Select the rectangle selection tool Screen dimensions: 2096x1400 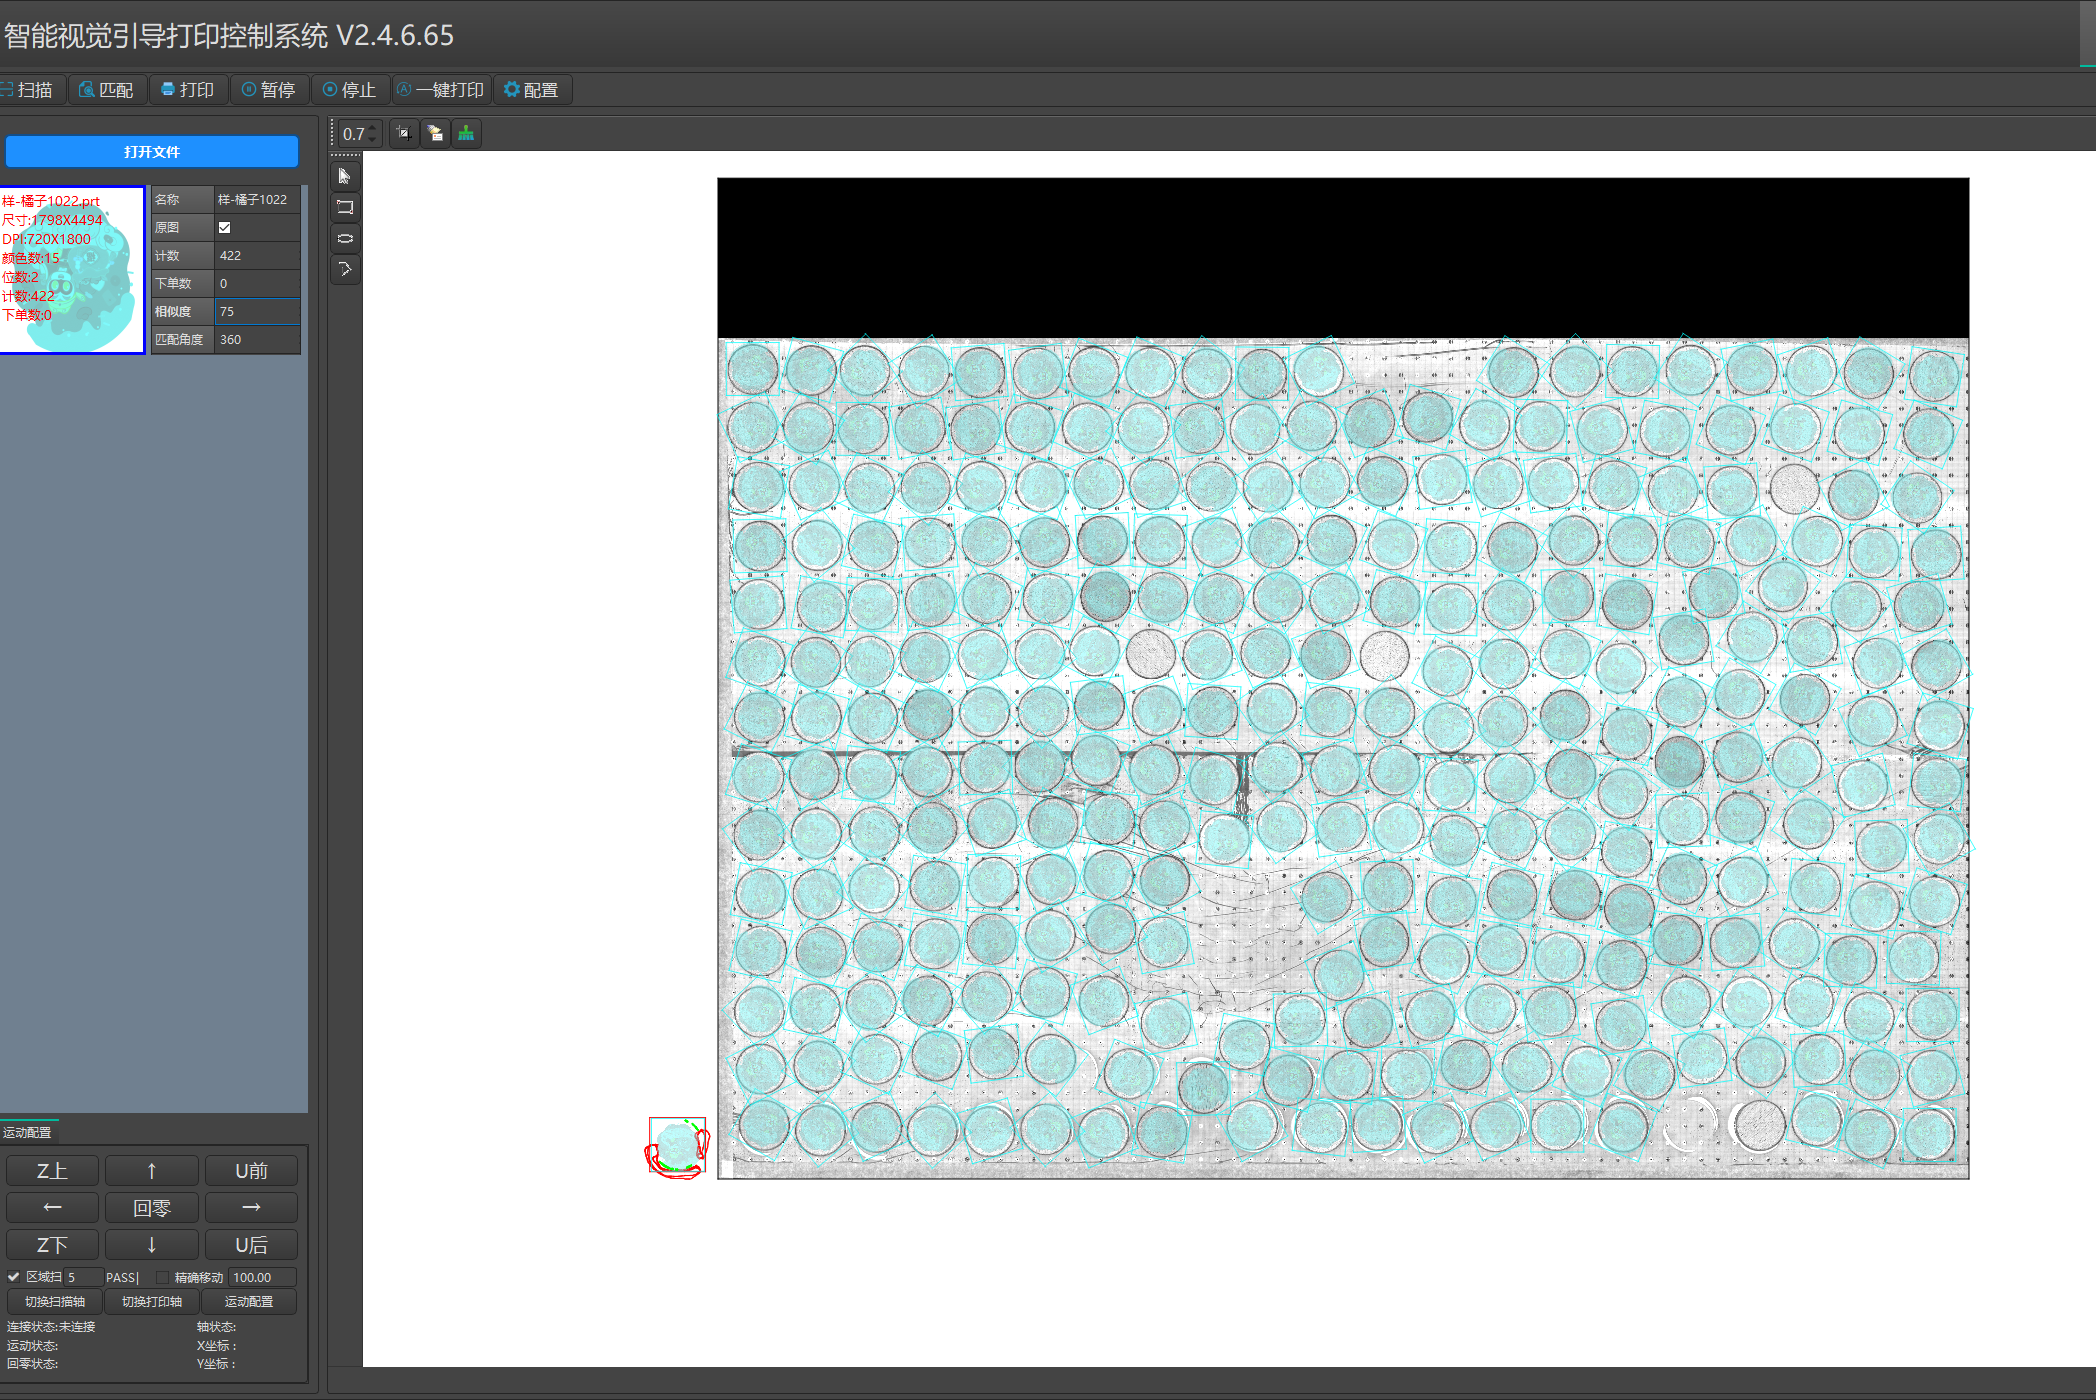coord(345,207)
